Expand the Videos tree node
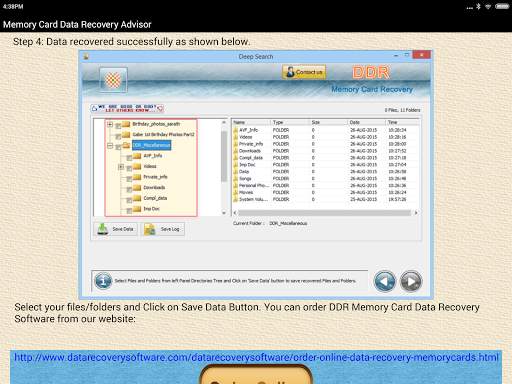The width and height of the screenshot is (512, 384). [x=121, y=167]
